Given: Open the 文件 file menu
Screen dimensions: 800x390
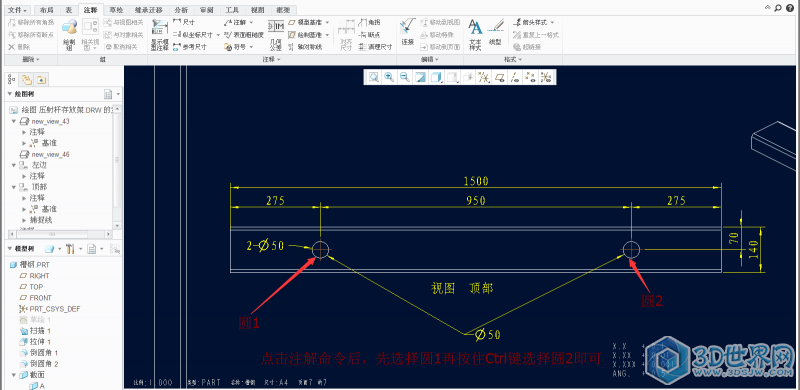Looking at the screenshot, I should [18, 10].
